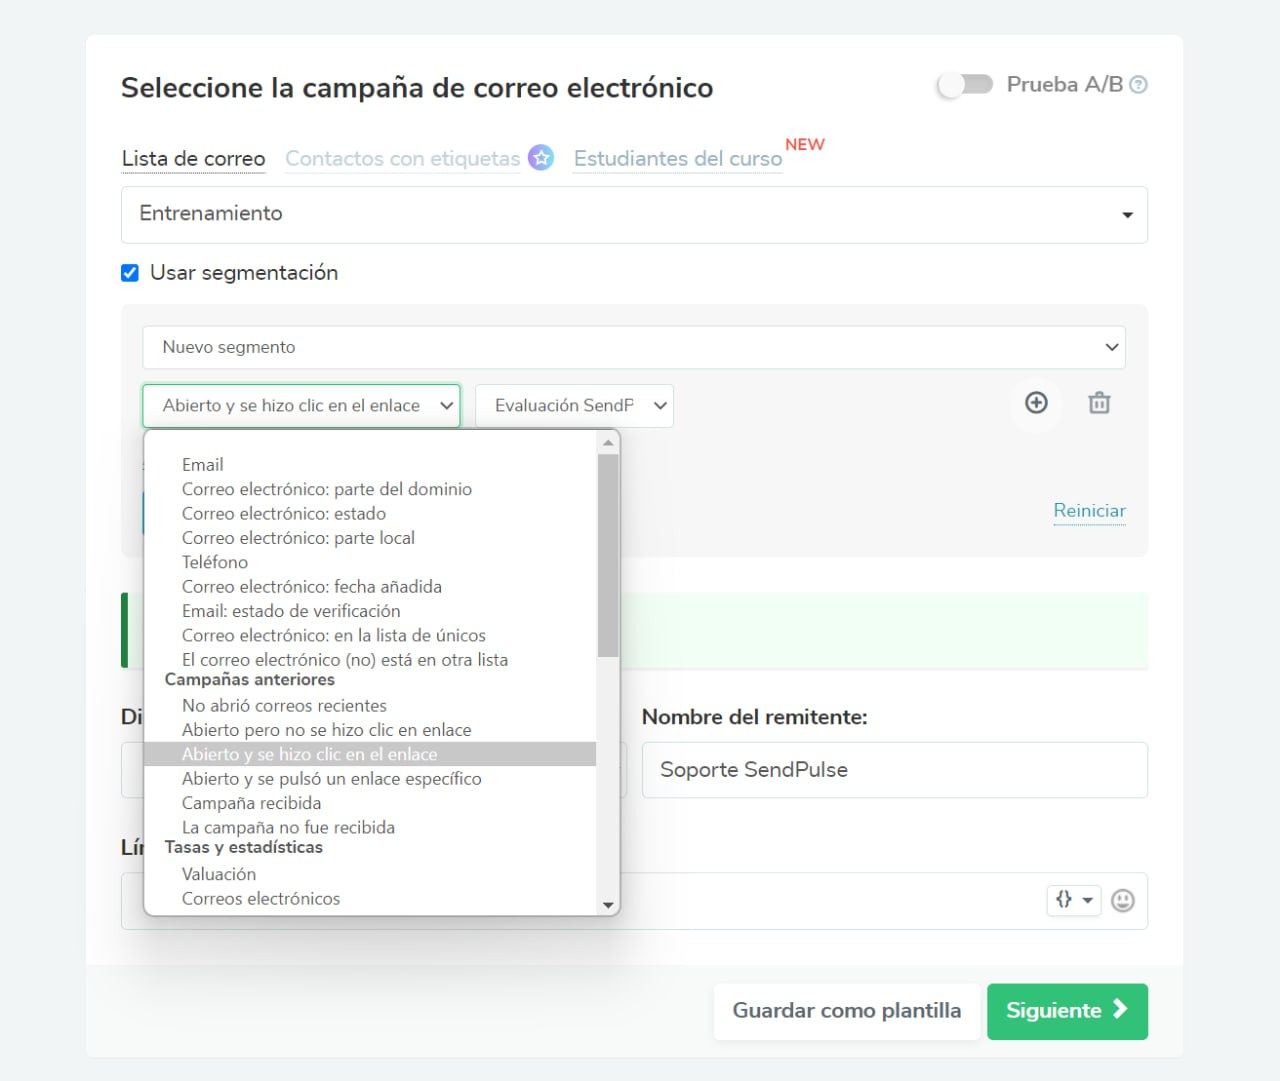The height and width of the screenshot is (1081, 1280).
Task: Click the add condition plus icon
Action: 1036,403
